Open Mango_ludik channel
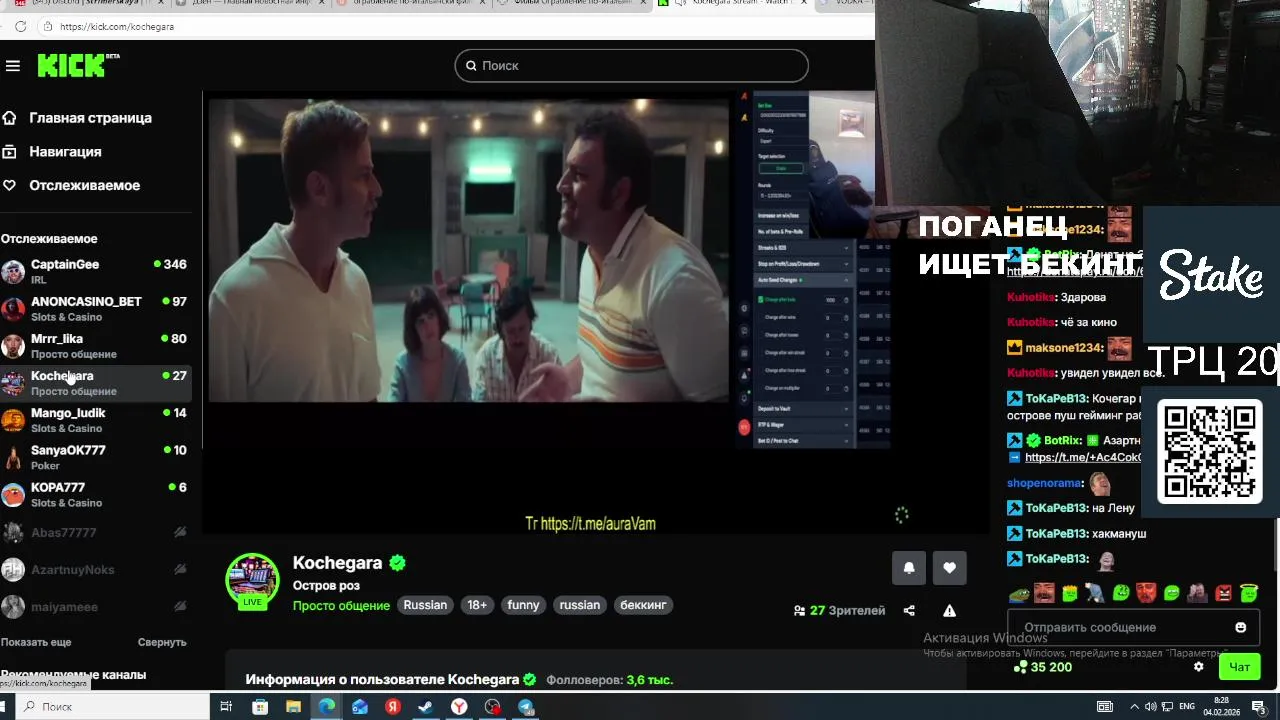Screen dimensions: 1280x720 [x=96, y=420]
